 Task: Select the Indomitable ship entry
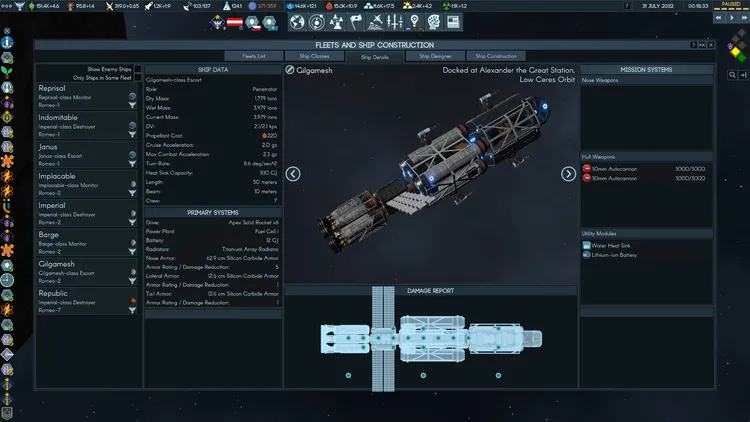[87, 125]
